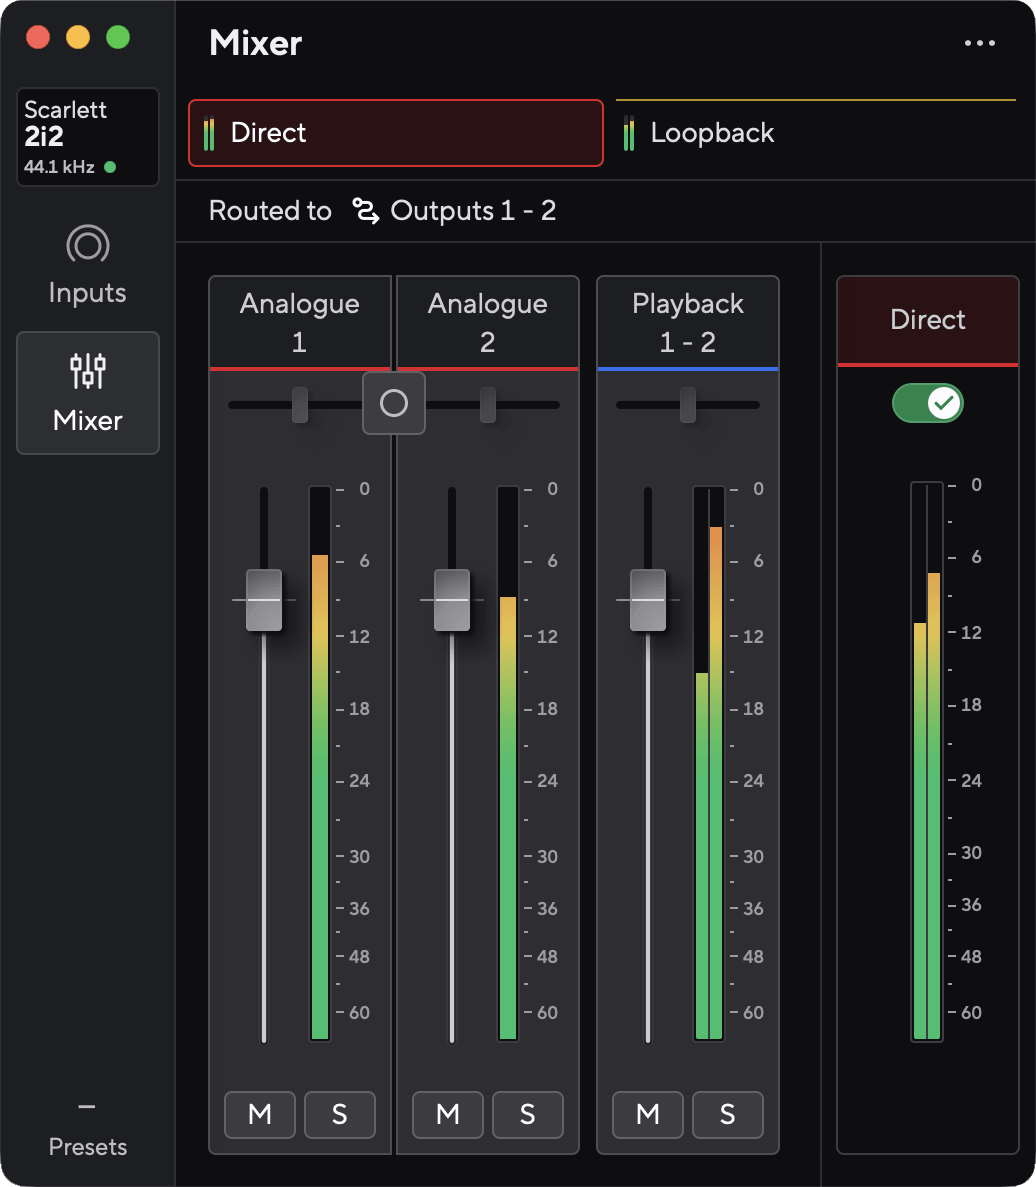Screen dimensions: 1036x1187
Task: Click the Direct output level meter
Action: (927, 762)
